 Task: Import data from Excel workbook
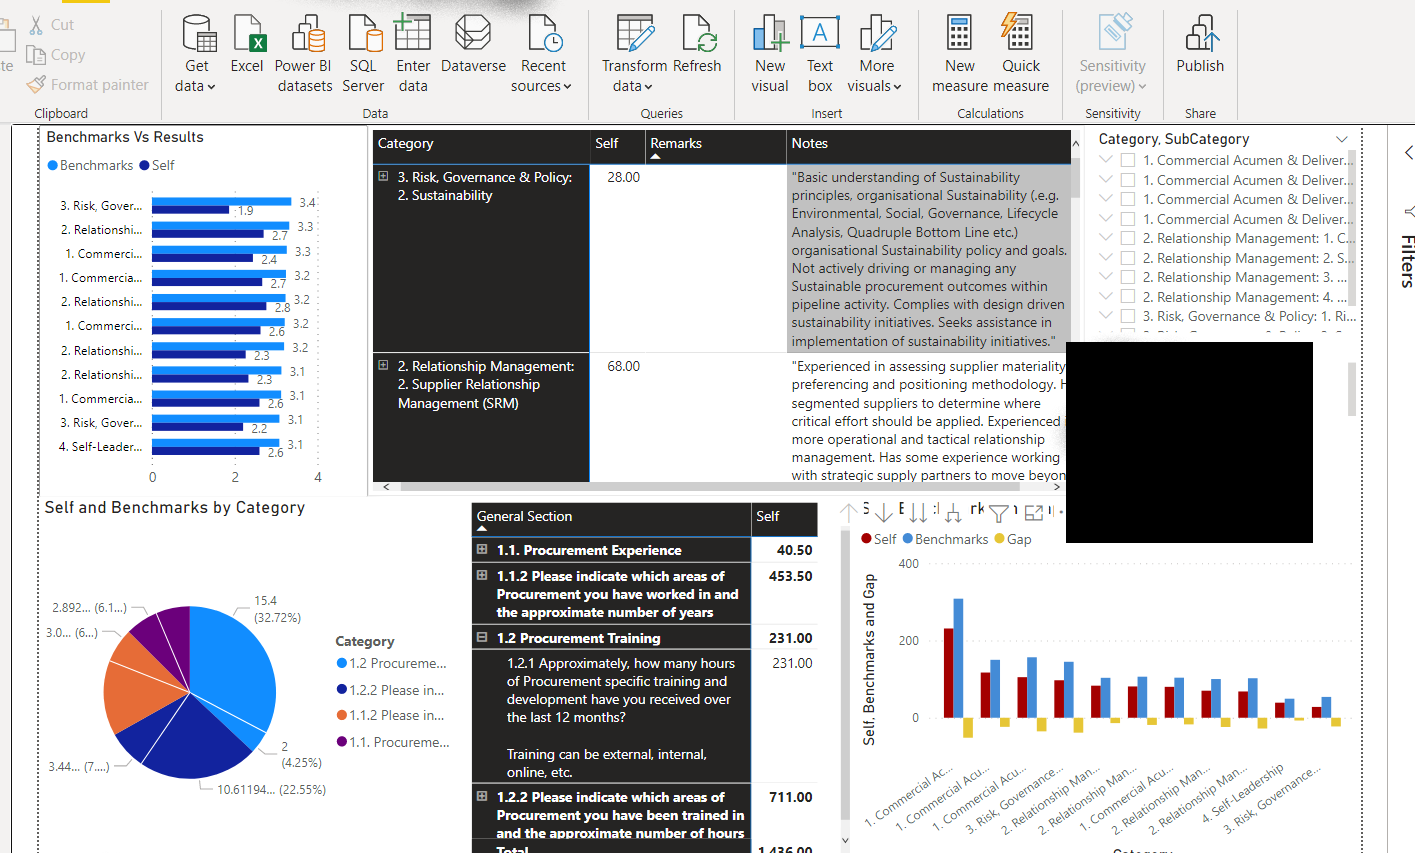pos(247,46)
